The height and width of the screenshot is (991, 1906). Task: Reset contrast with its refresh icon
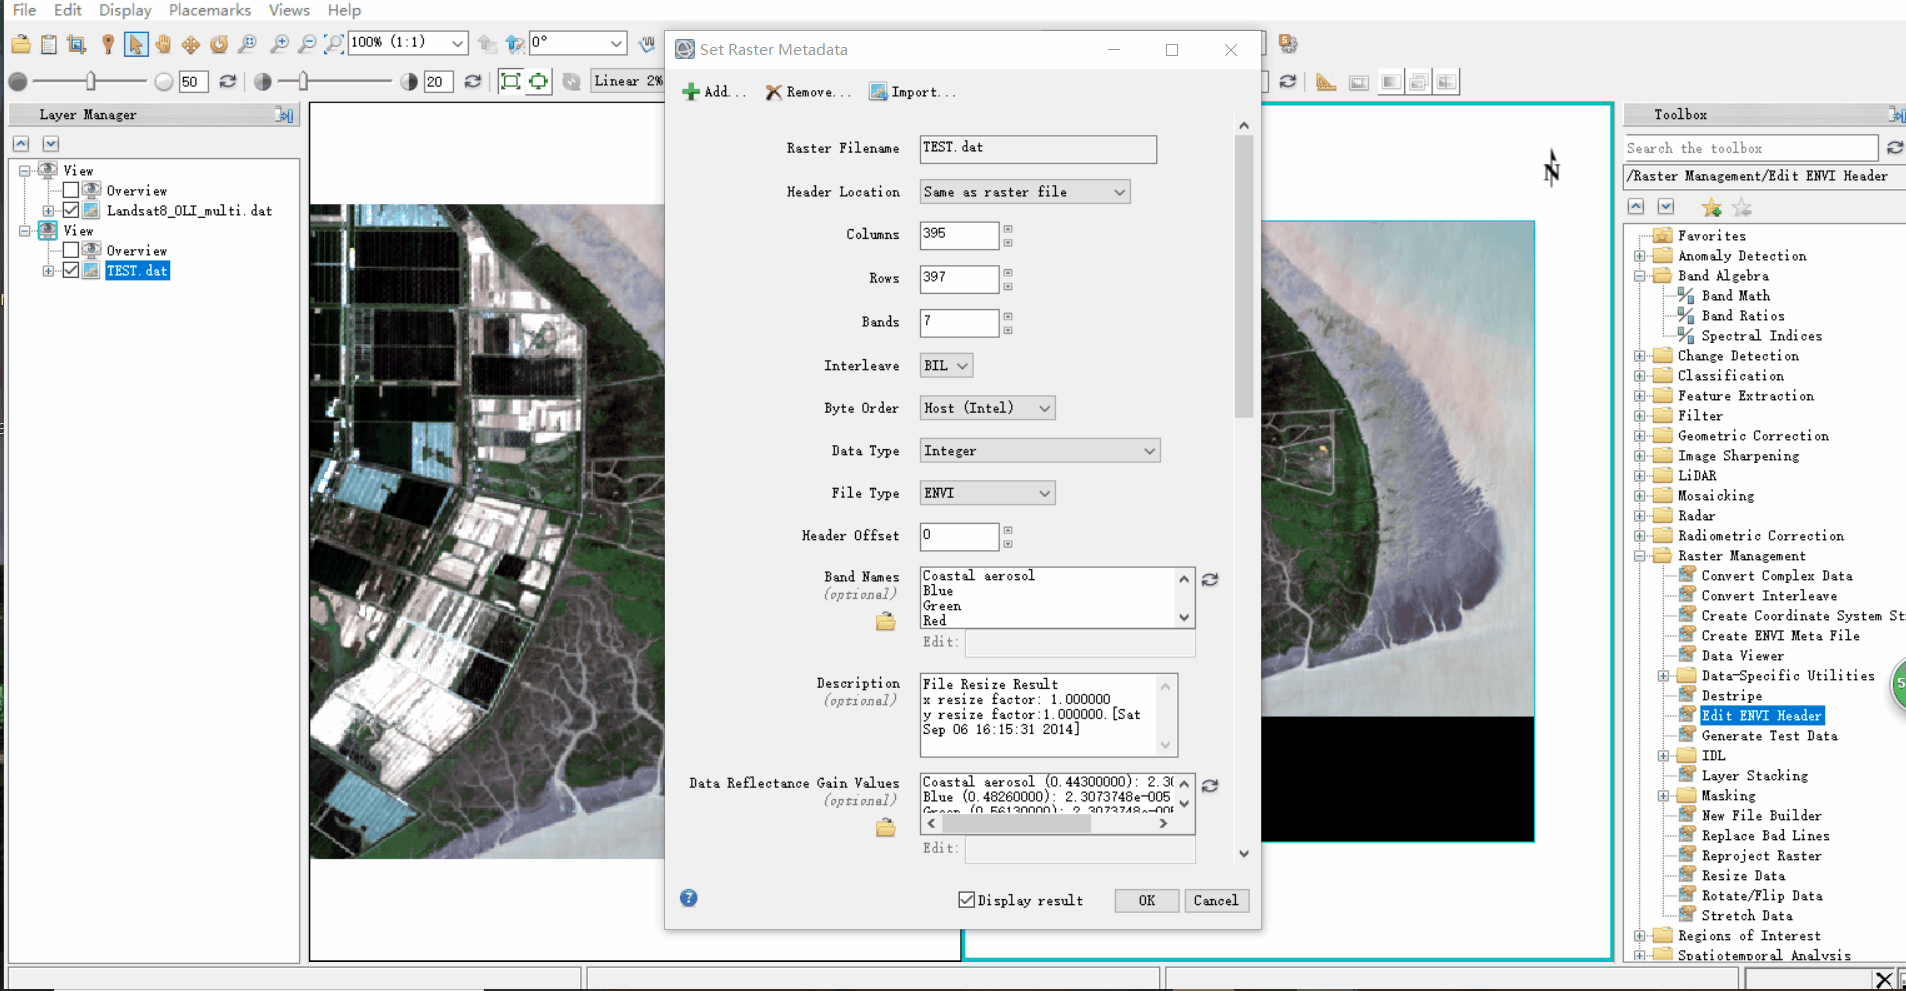(x=473, y=82)
